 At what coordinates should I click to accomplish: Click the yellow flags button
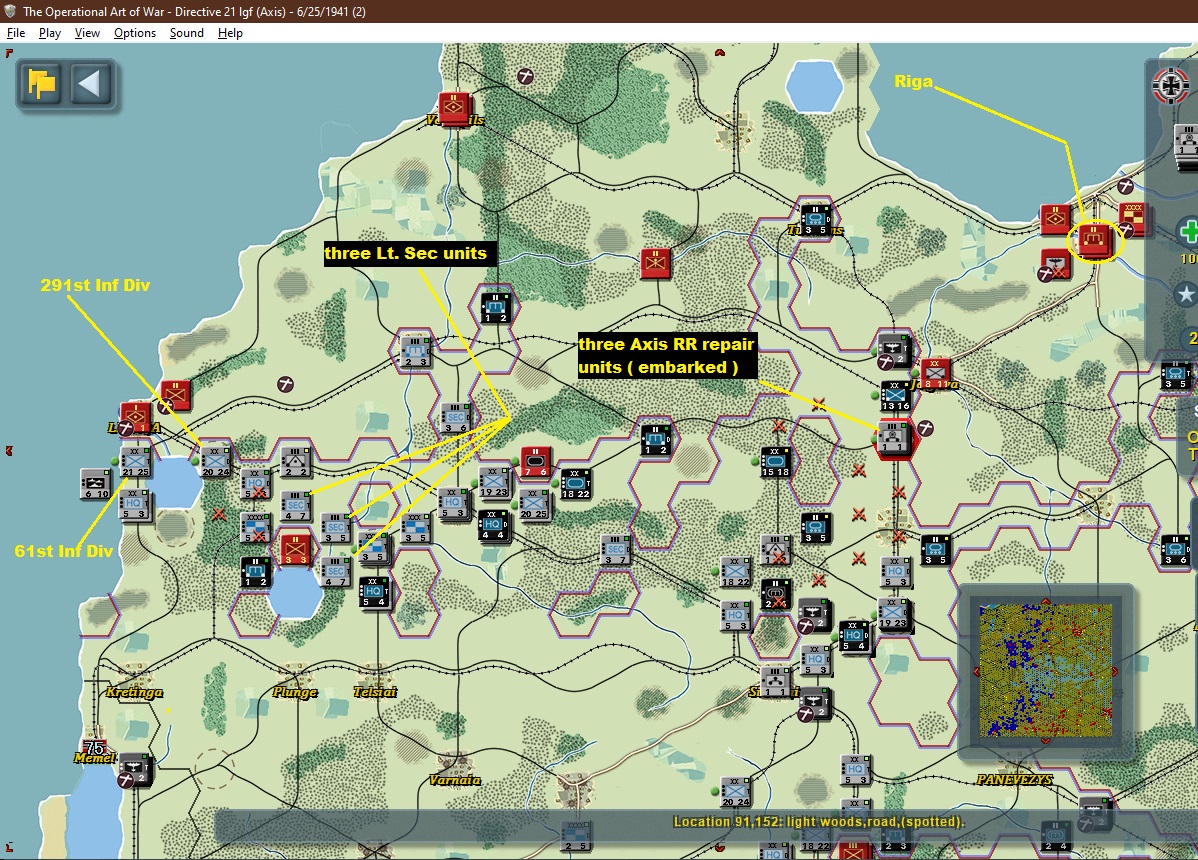pos(41,83)
